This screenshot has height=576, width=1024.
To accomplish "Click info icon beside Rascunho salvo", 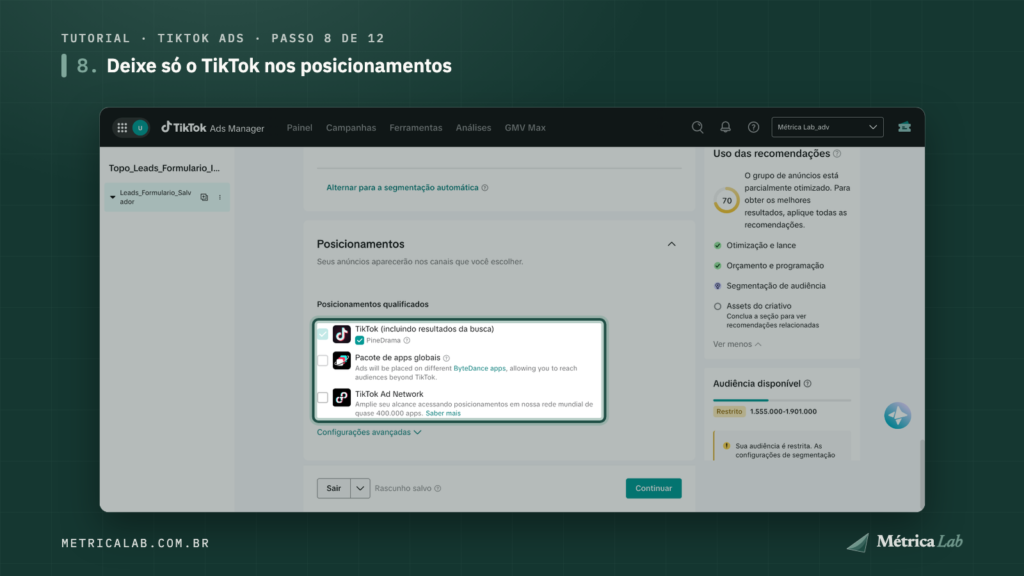I will (438, 488).
